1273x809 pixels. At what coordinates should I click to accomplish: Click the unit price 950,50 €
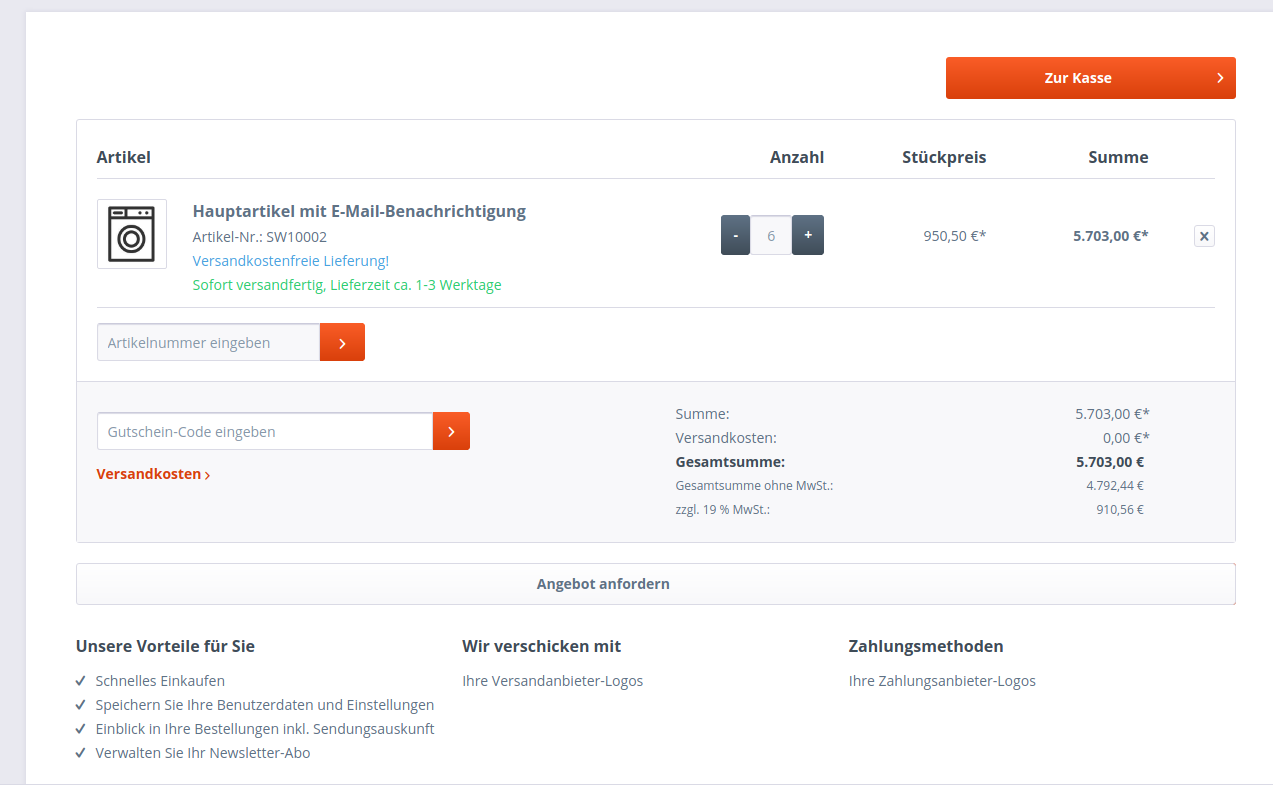click(x=954, y=236)
